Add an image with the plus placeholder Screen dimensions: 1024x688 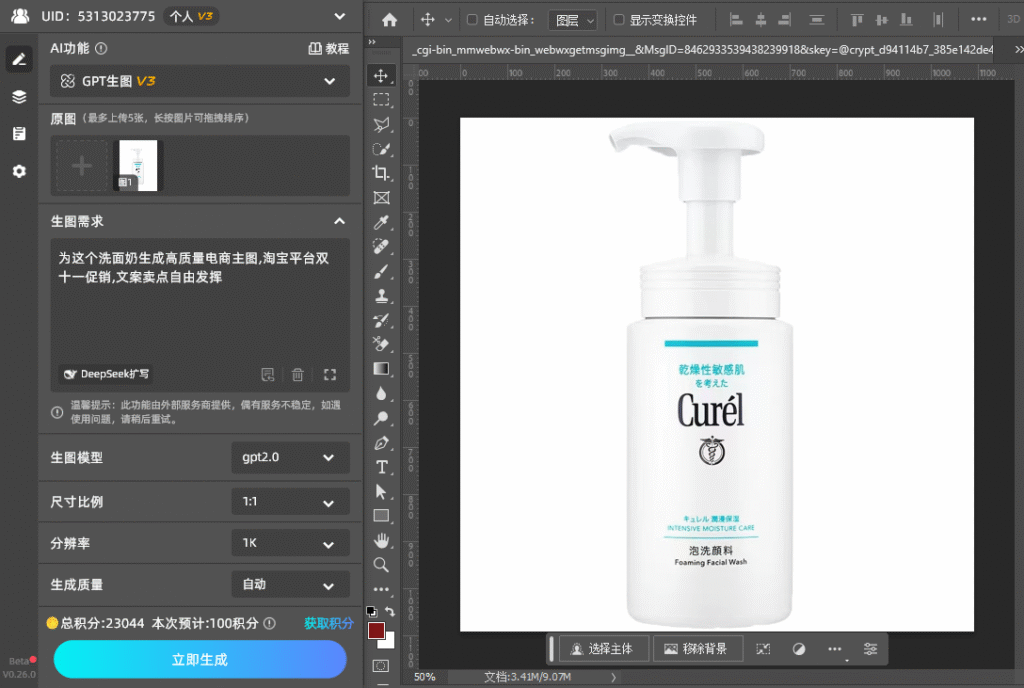click(82, 166)
